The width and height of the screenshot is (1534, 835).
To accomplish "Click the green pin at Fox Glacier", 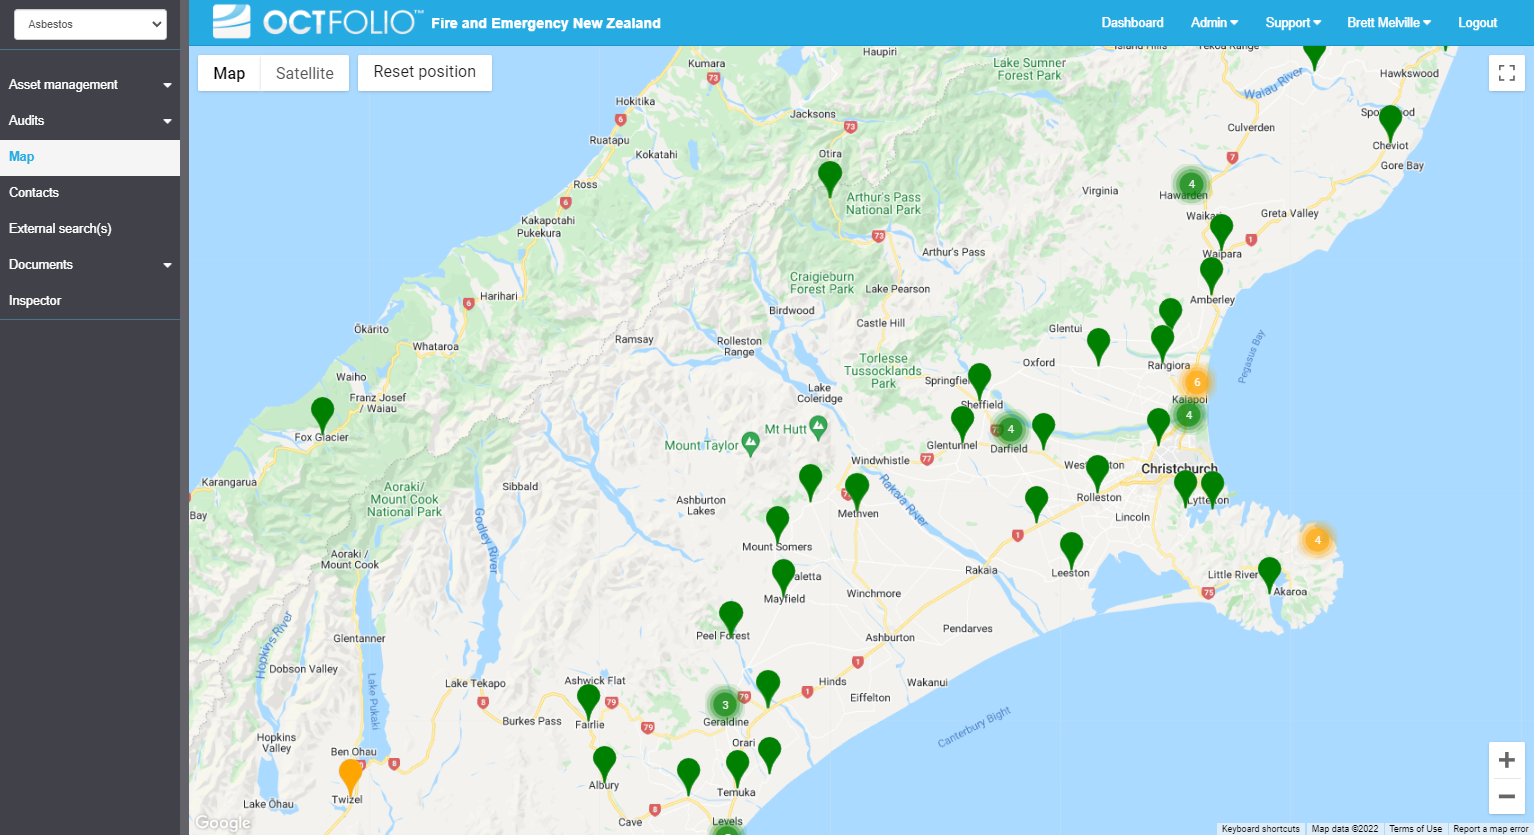I will click(321, 410).
